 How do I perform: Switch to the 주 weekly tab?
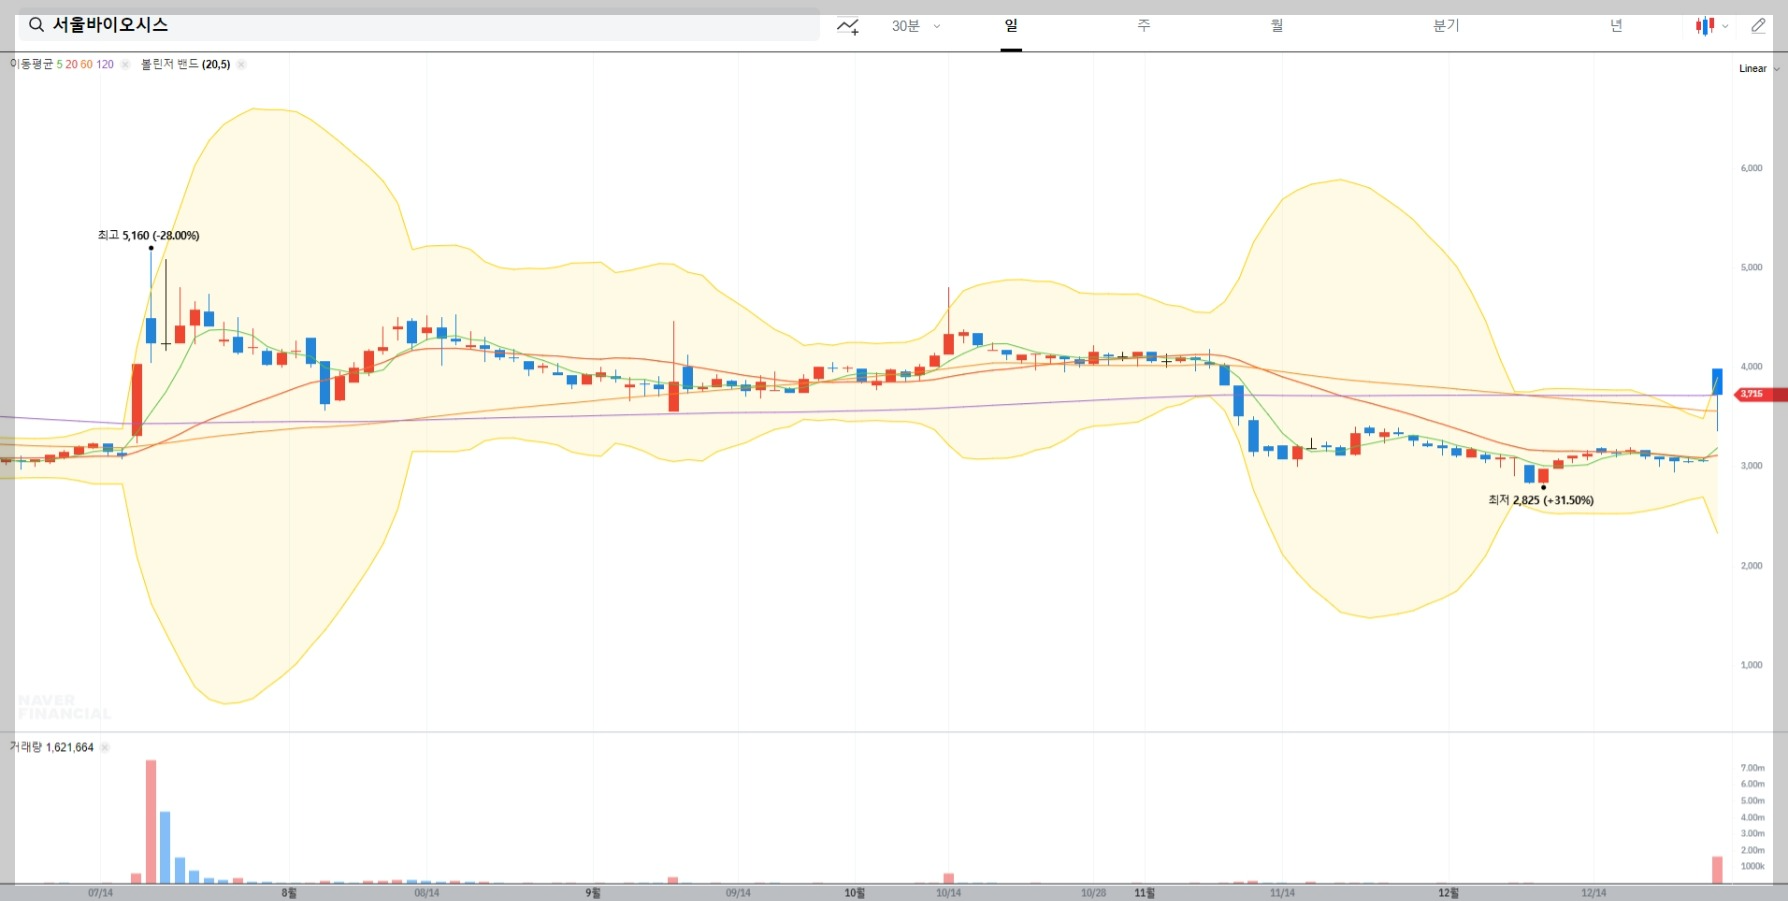1144,26
